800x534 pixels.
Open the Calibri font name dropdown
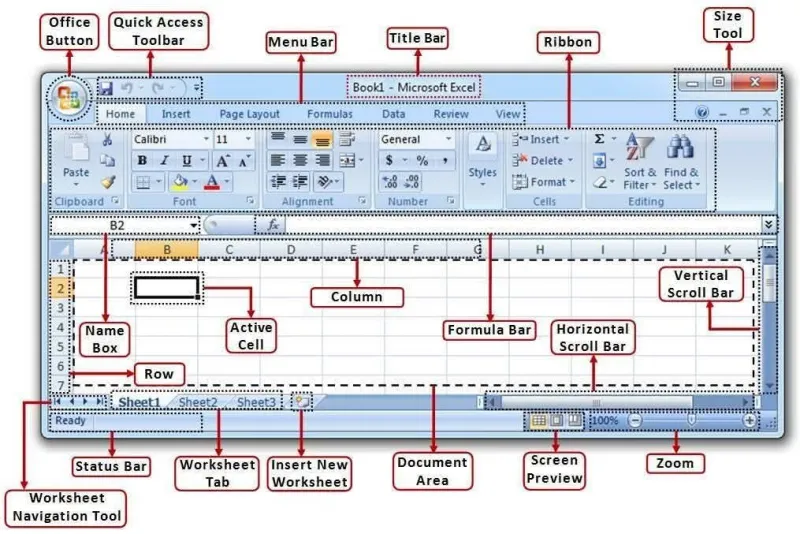(206, 139)
